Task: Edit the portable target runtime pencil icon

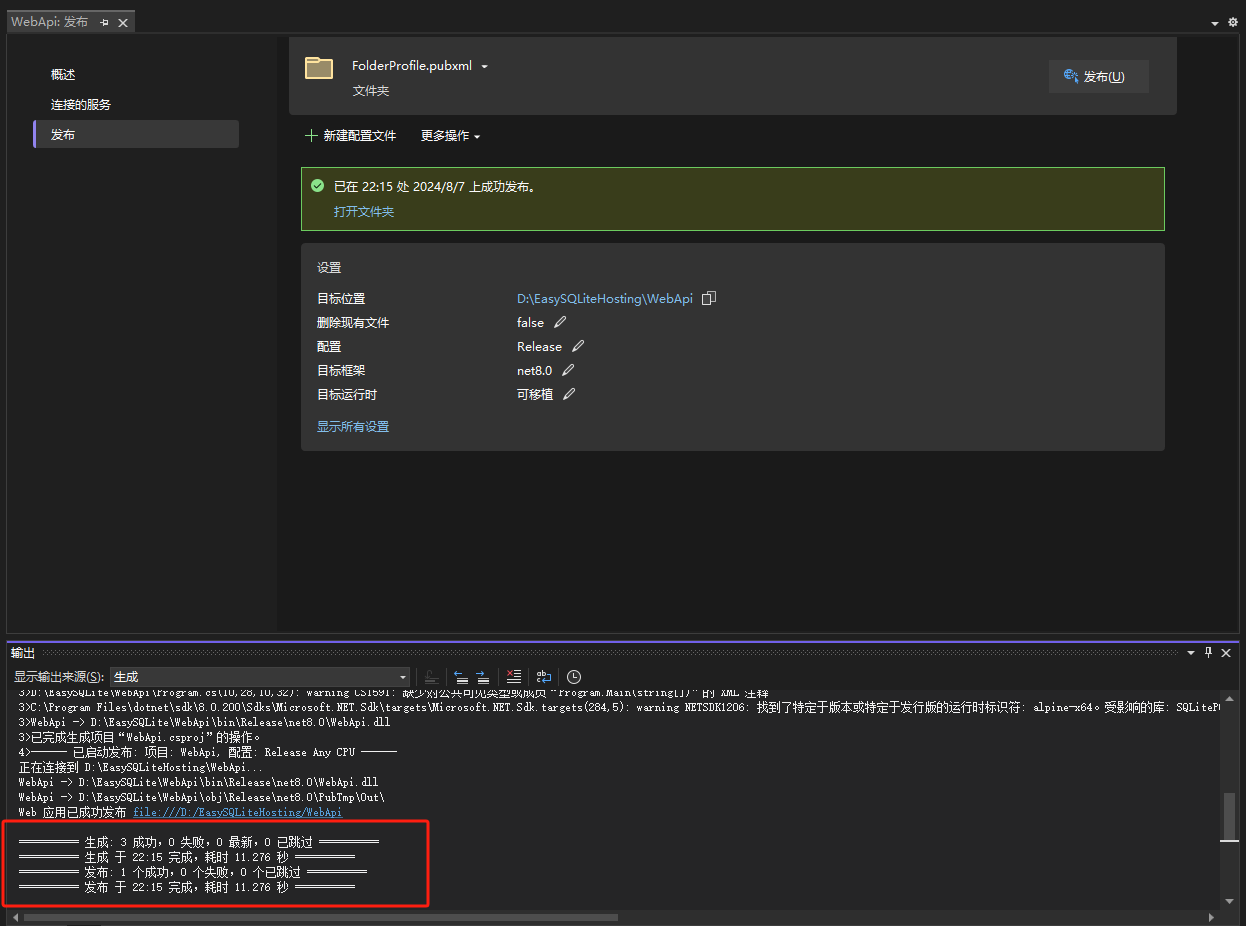Action: 568,394
